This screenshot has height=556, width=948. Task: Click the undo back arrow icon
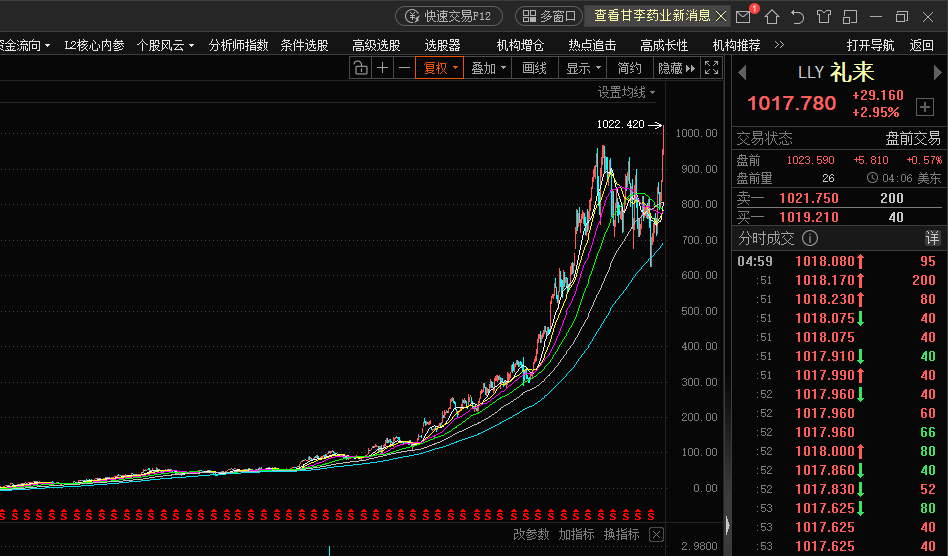pos(797,17)
